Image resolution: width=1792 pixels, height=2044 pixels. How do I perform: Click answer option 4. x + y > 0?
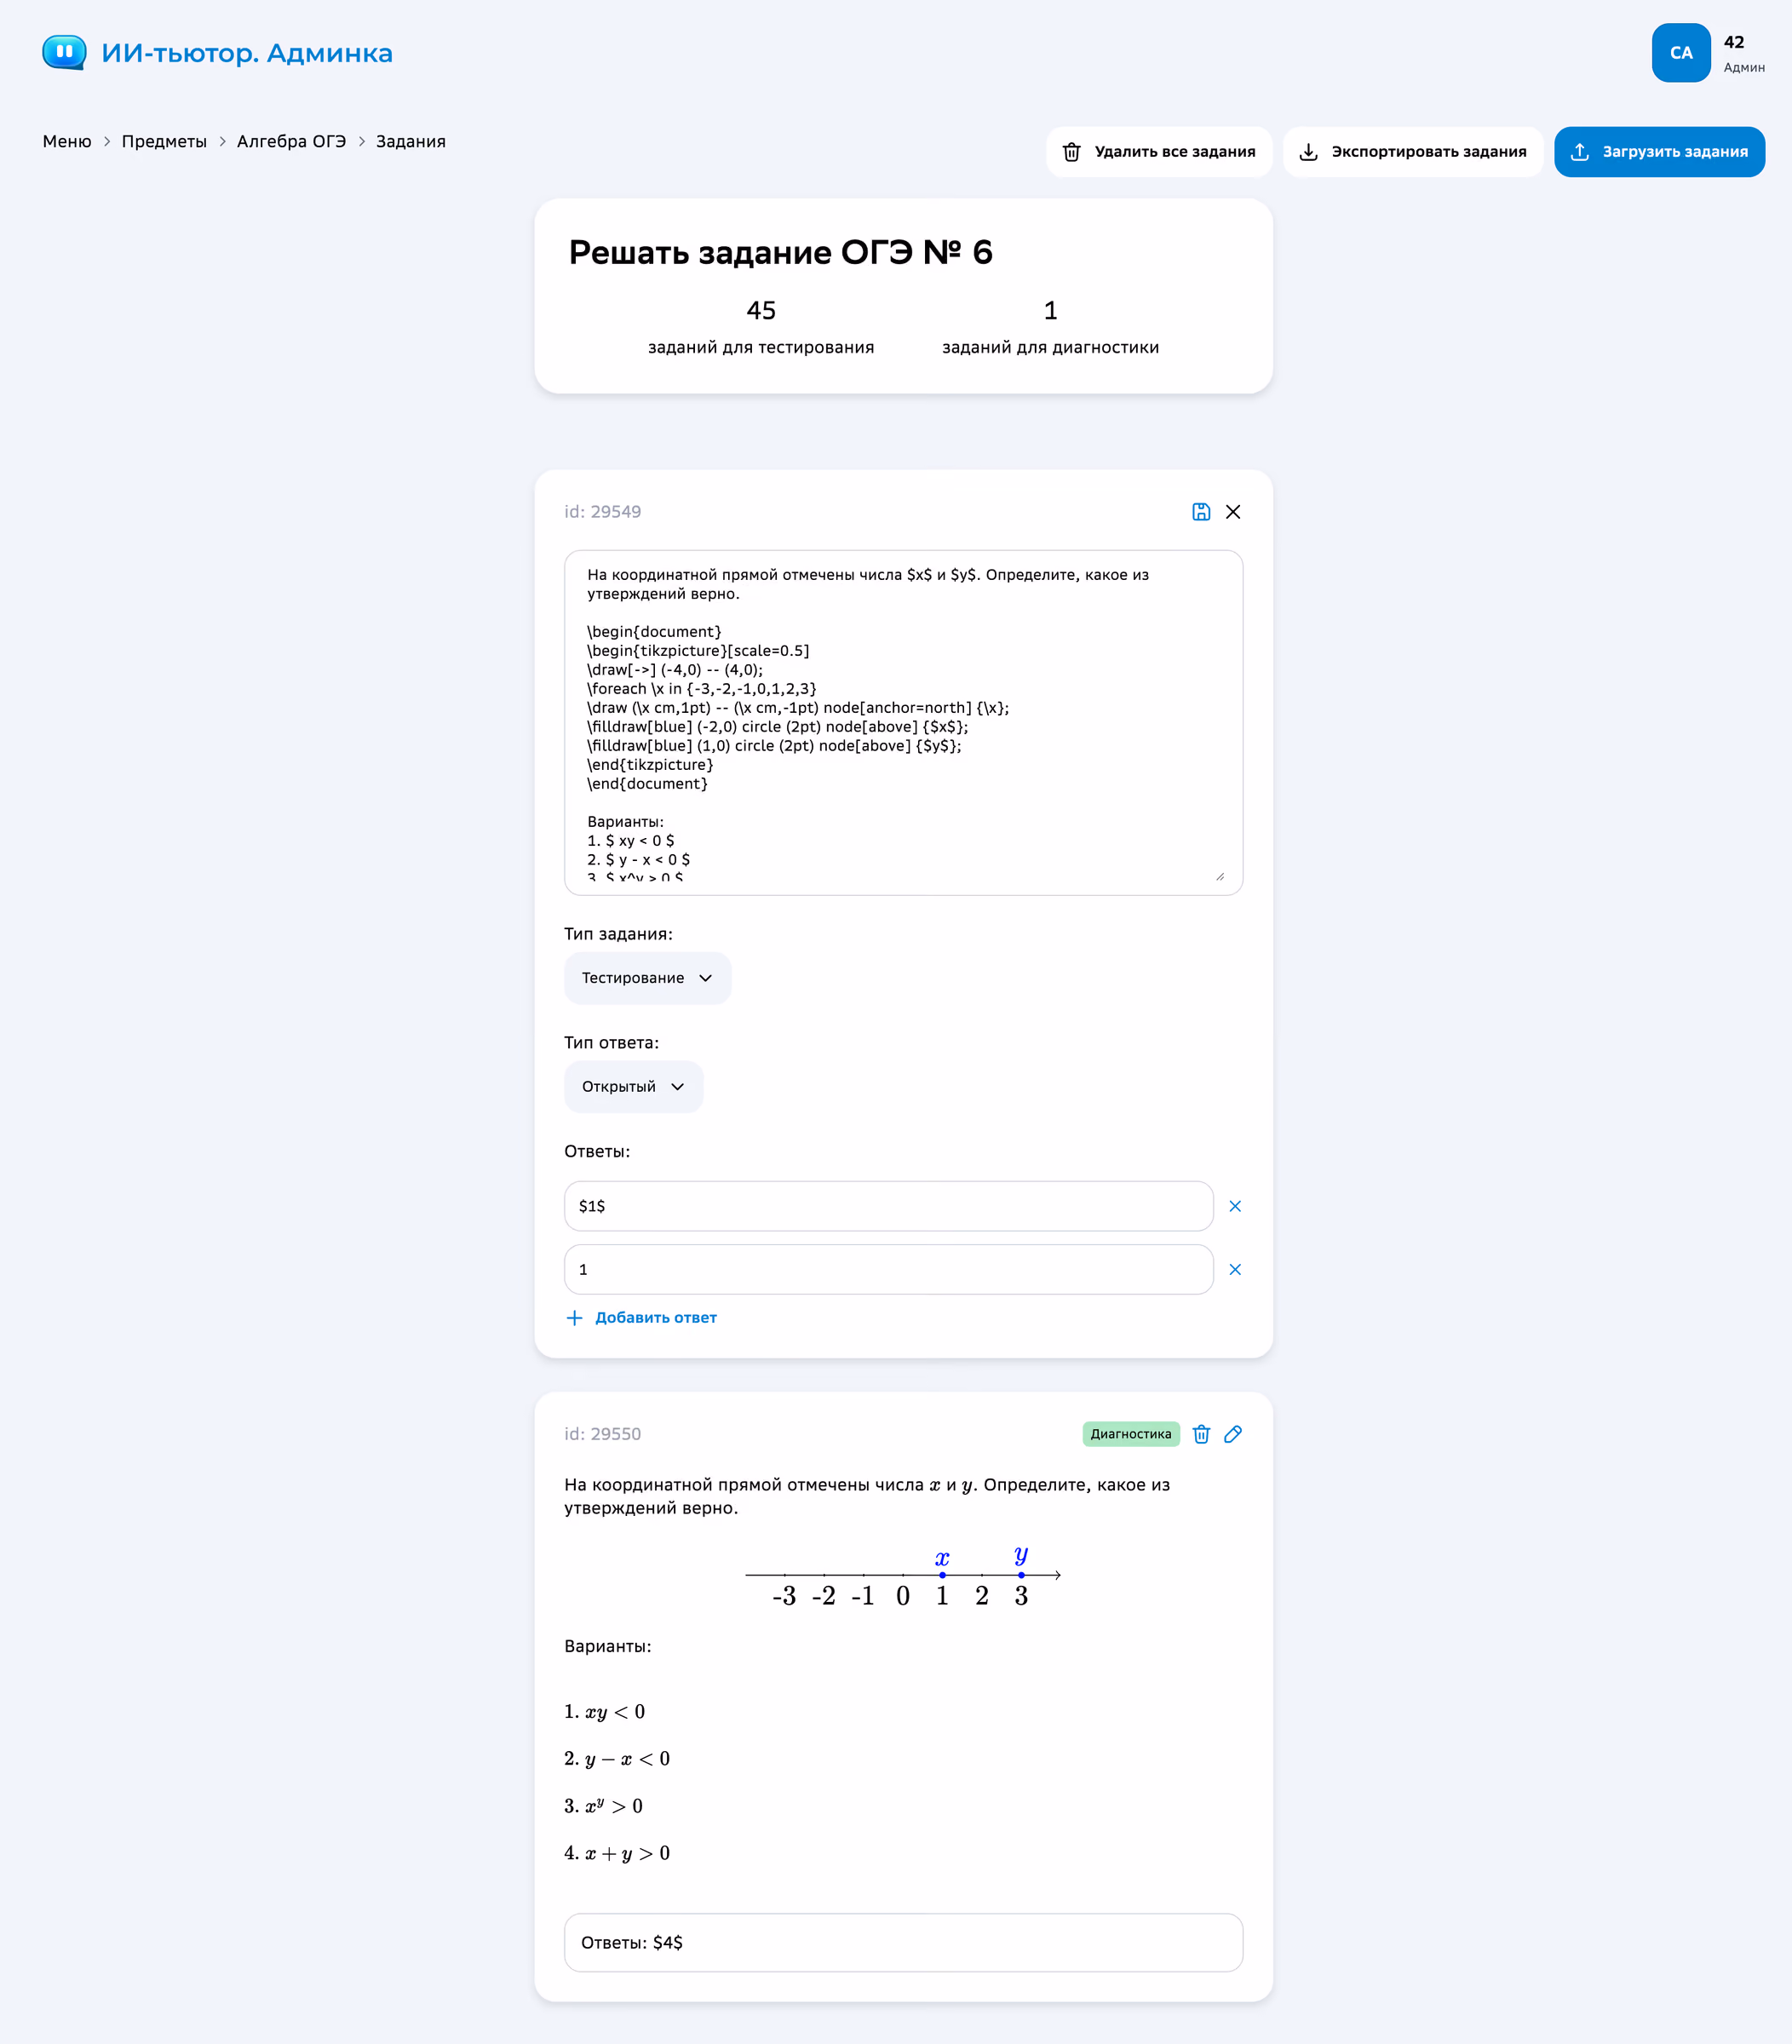(617, 1853)
